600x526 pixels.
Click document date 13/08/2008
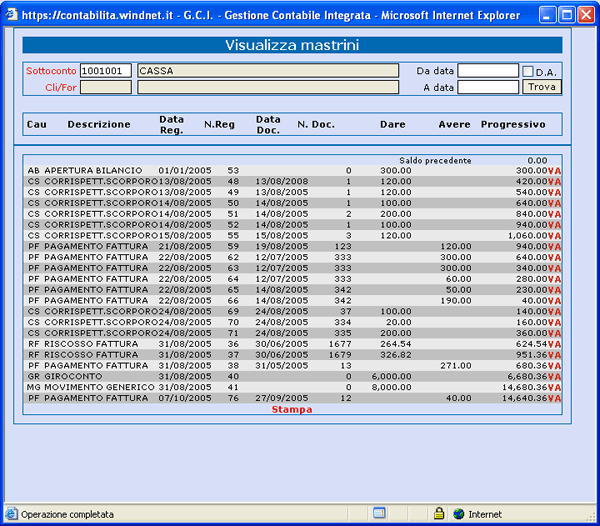point(282,181)
